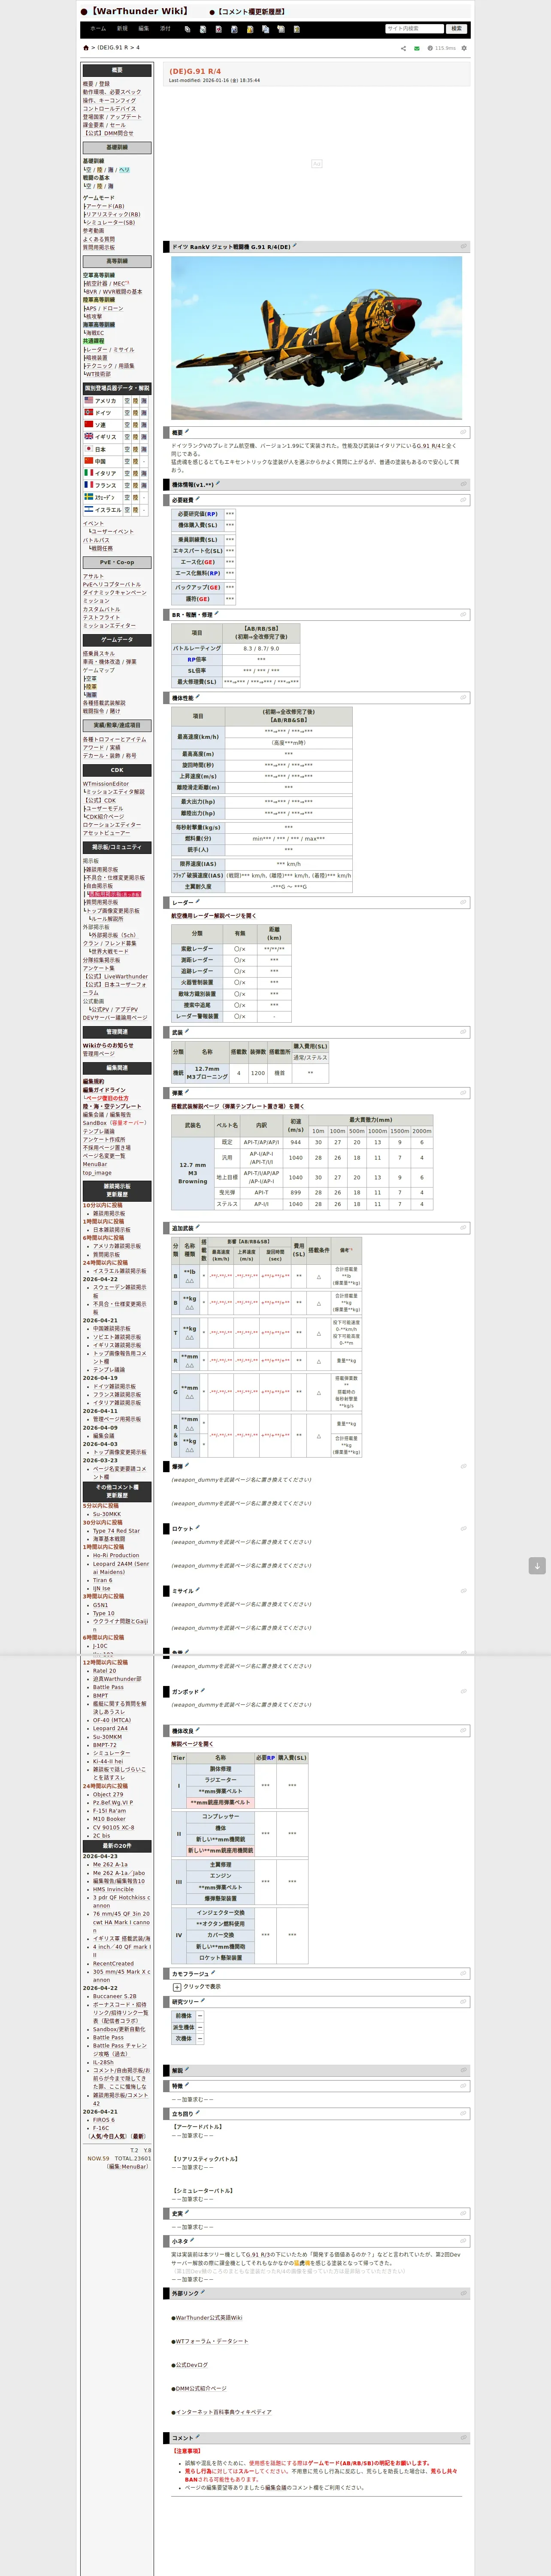This screenshot has width=551, height=2576.
Task: Click the G.91 R/4 aircraft image
Action: pos(316,338)
